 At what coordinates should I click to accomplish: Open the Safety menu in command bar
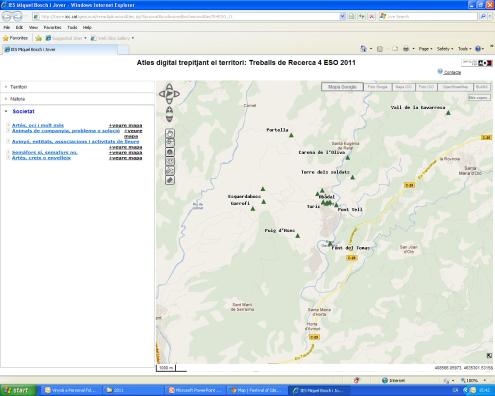[x=445, y=49]
